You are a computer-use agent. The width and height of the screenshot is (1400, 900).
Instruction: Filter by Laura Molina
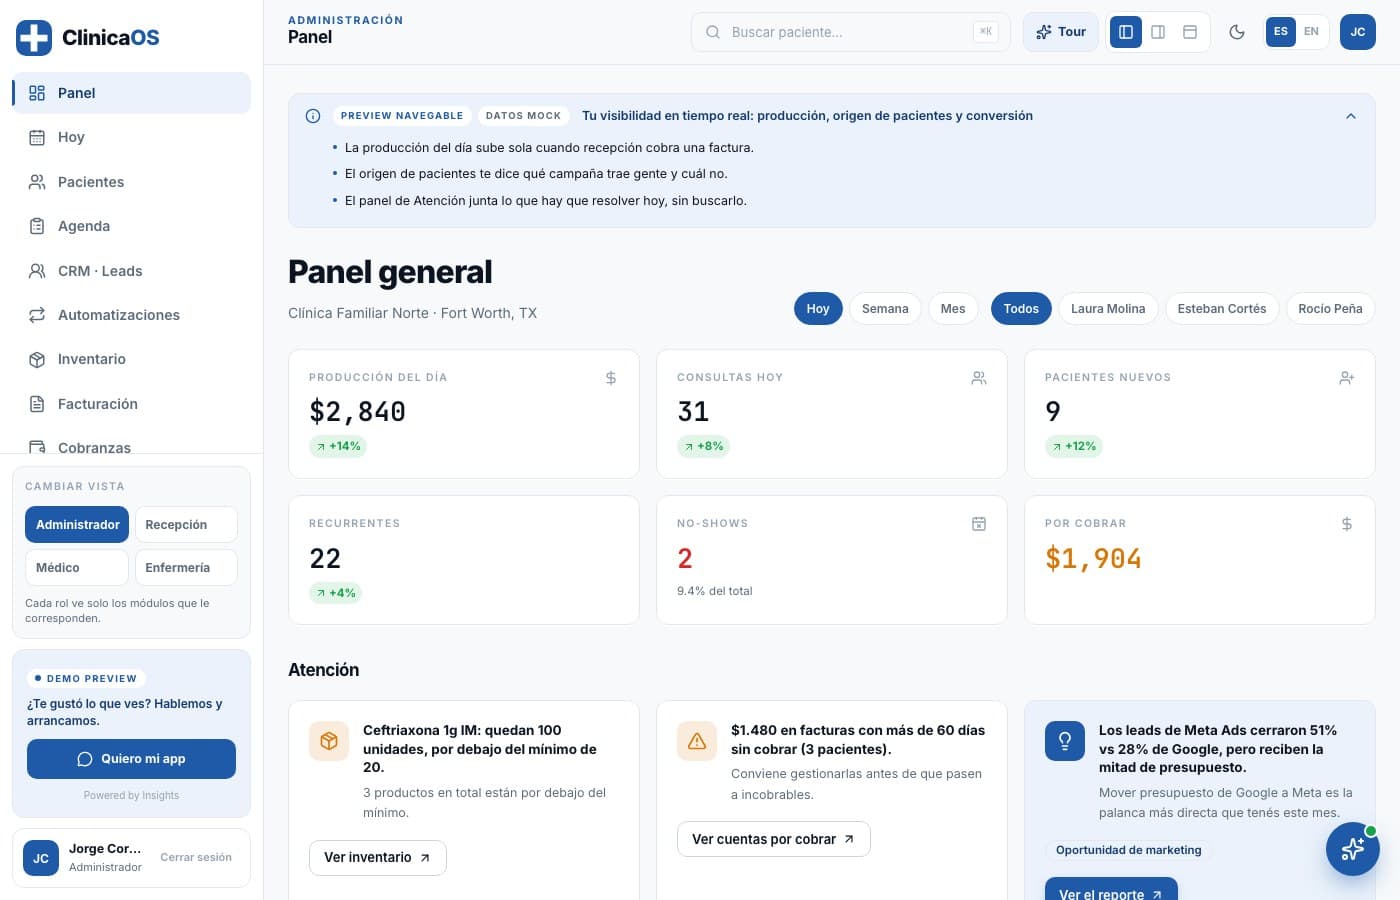[1108, 309]
